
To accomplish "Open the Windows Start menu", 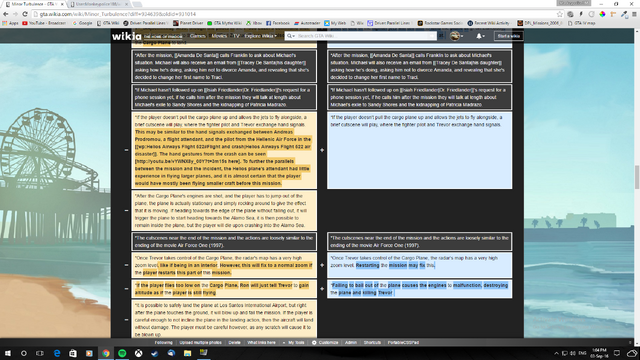I will (x=7, y=353).
